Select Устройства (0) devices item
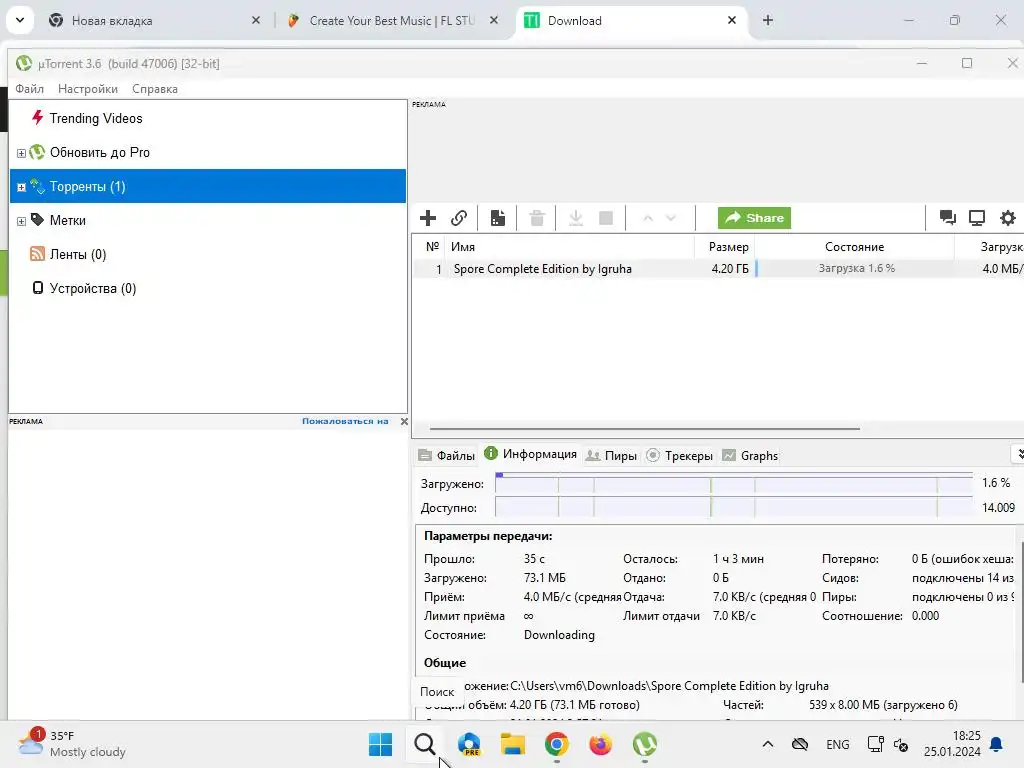The image size is (1024, 768). [93, 288]
